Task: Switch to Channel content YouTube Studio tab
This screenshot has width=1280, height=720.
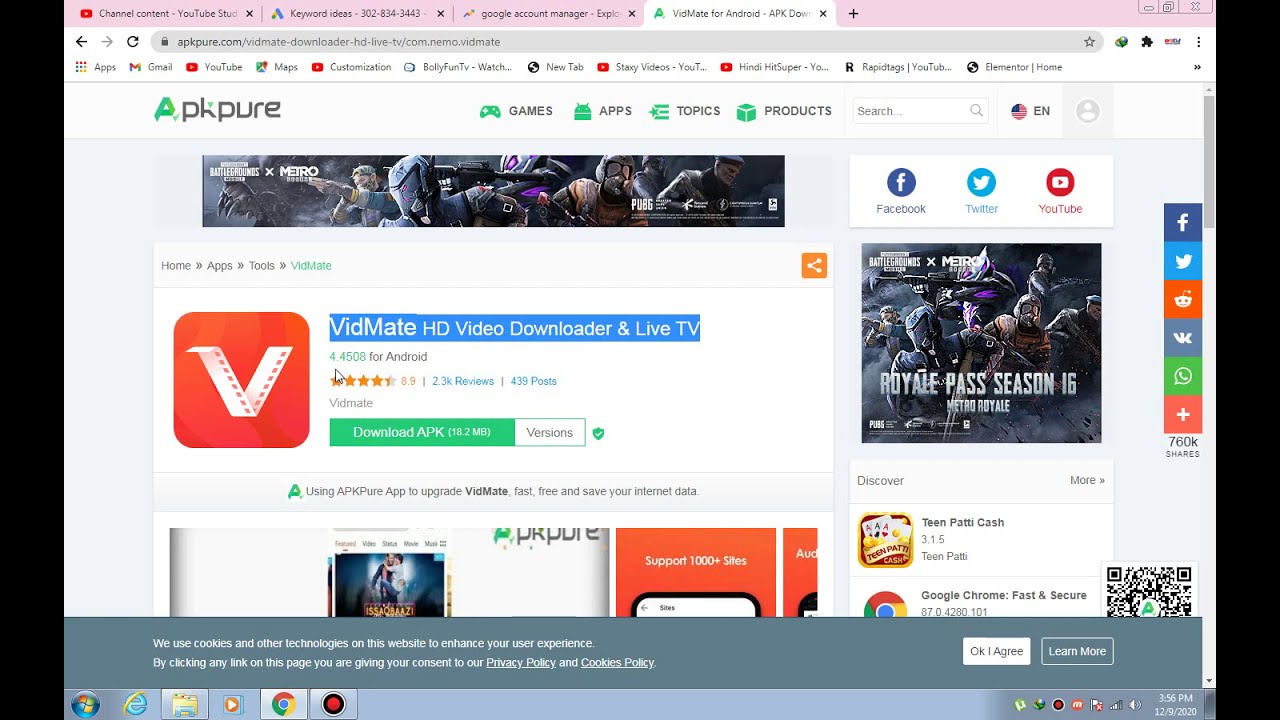Action: (x=165, y=14)
